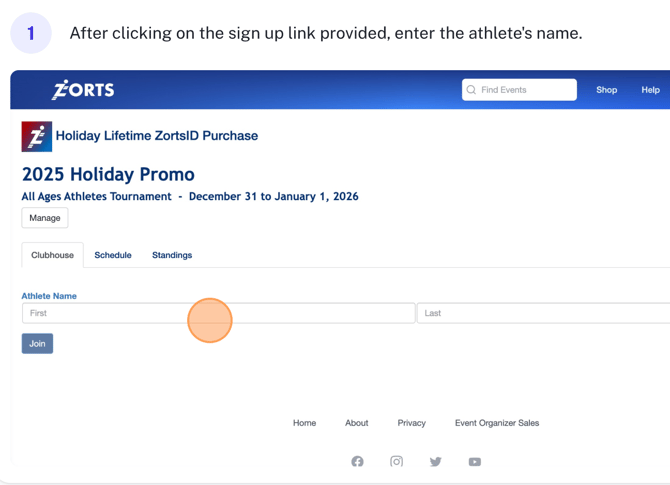670x485 pixels.
Task: Click the Zorts logo in header
Action: (x=83, y=90)
